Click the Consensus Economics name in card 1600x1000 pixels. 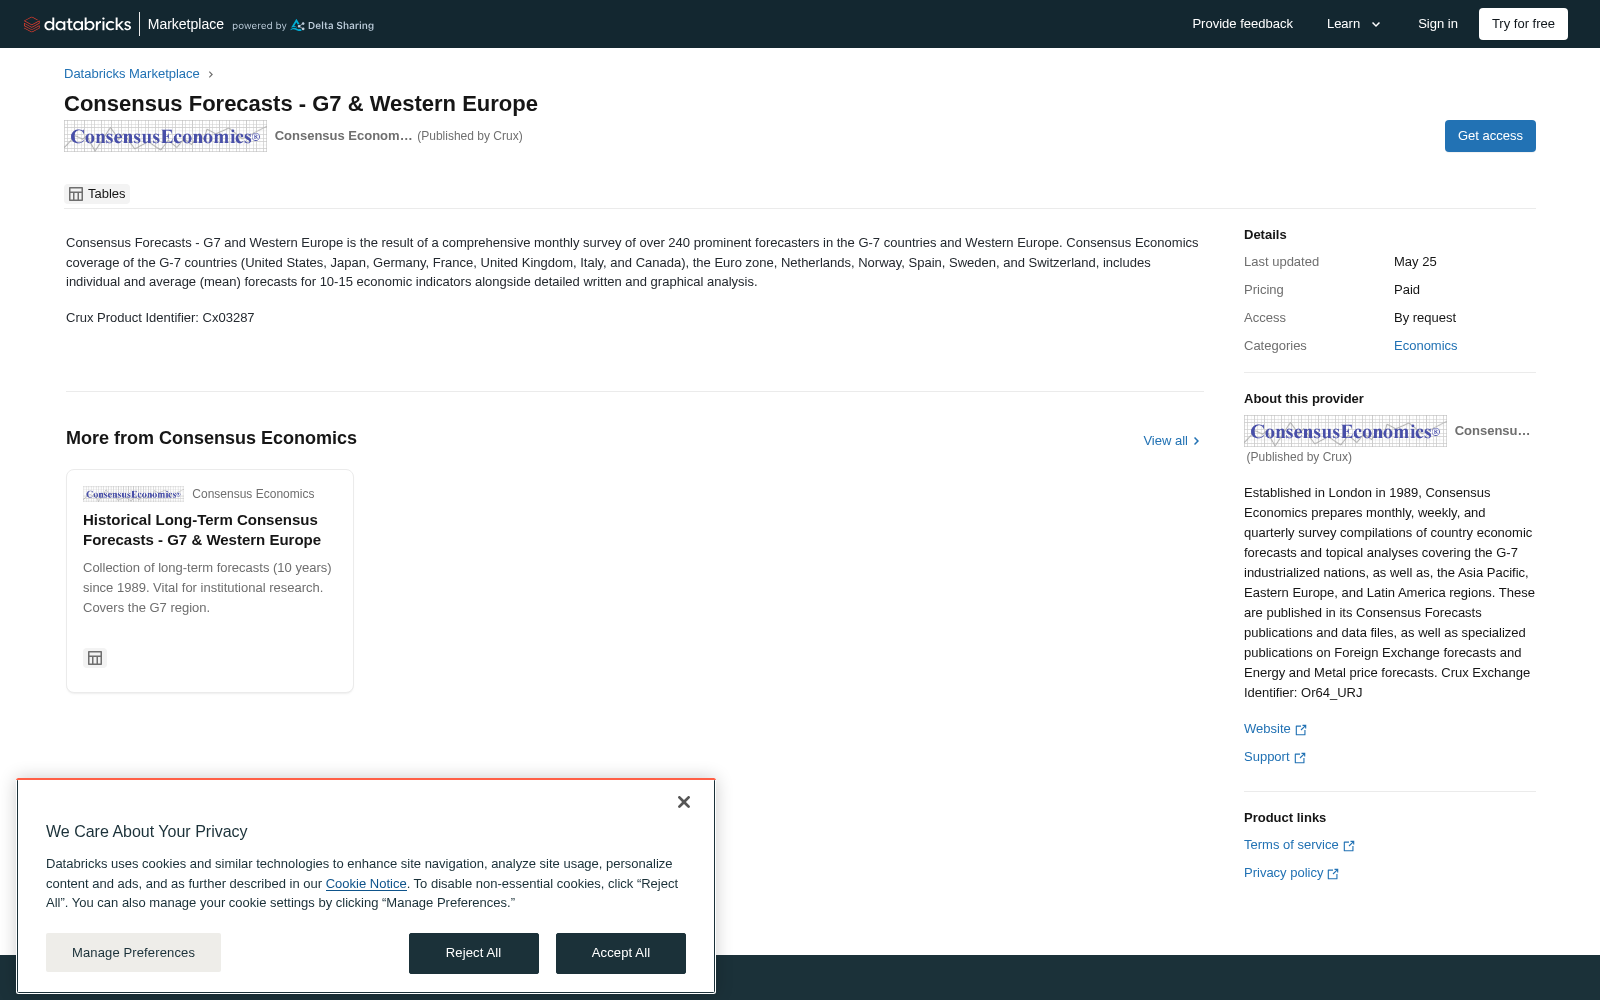point(253,494)
